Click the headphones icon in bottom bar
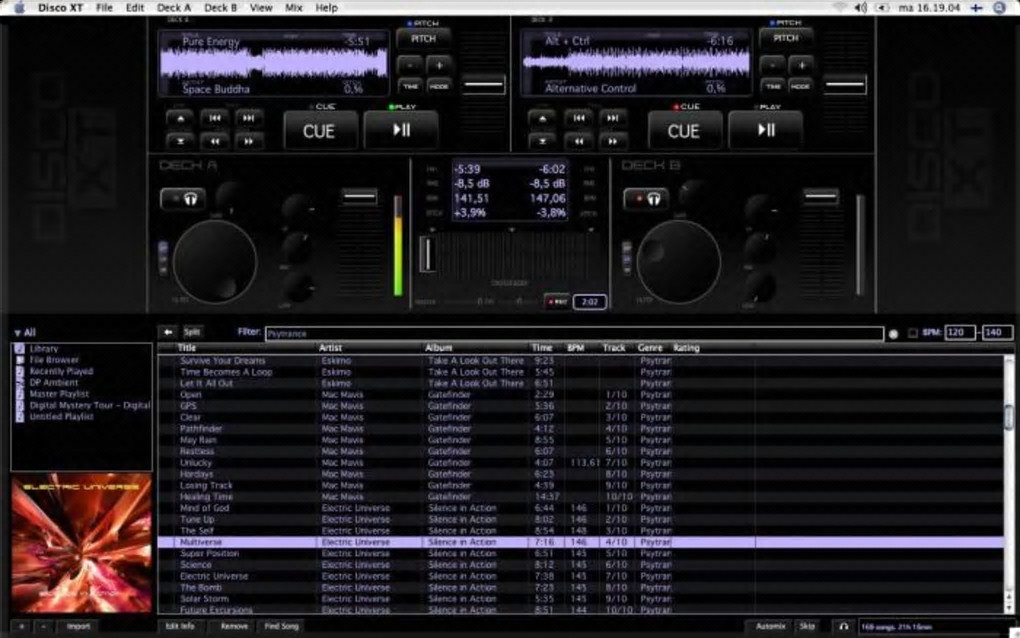Screen dimensions: 1020x638 click(x=843, y=626)
